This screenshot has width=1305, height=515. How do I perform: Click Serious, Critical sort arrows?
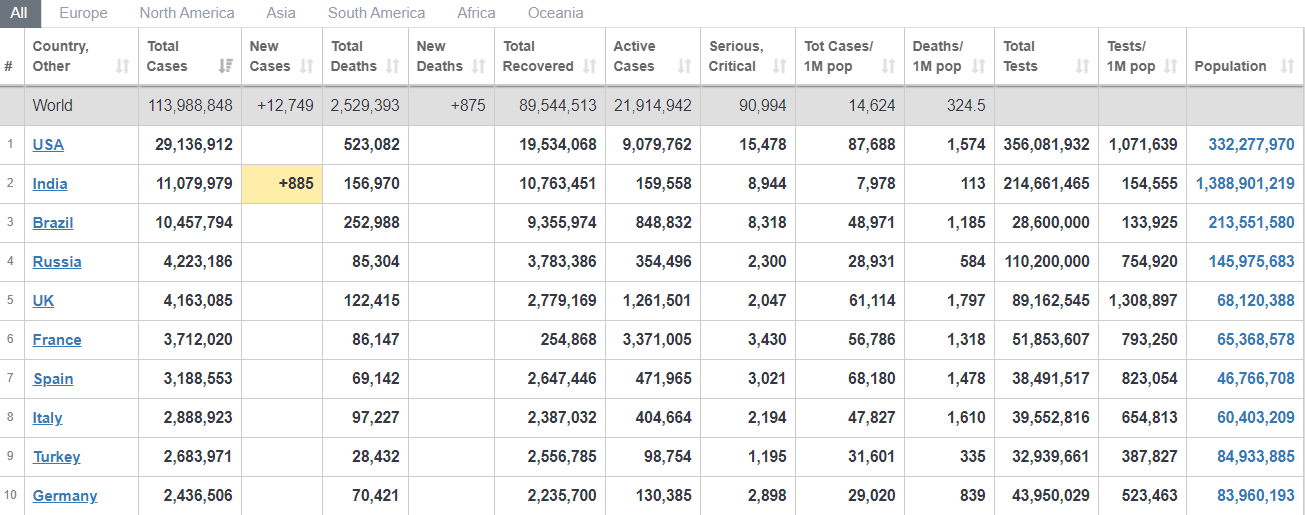780,67
